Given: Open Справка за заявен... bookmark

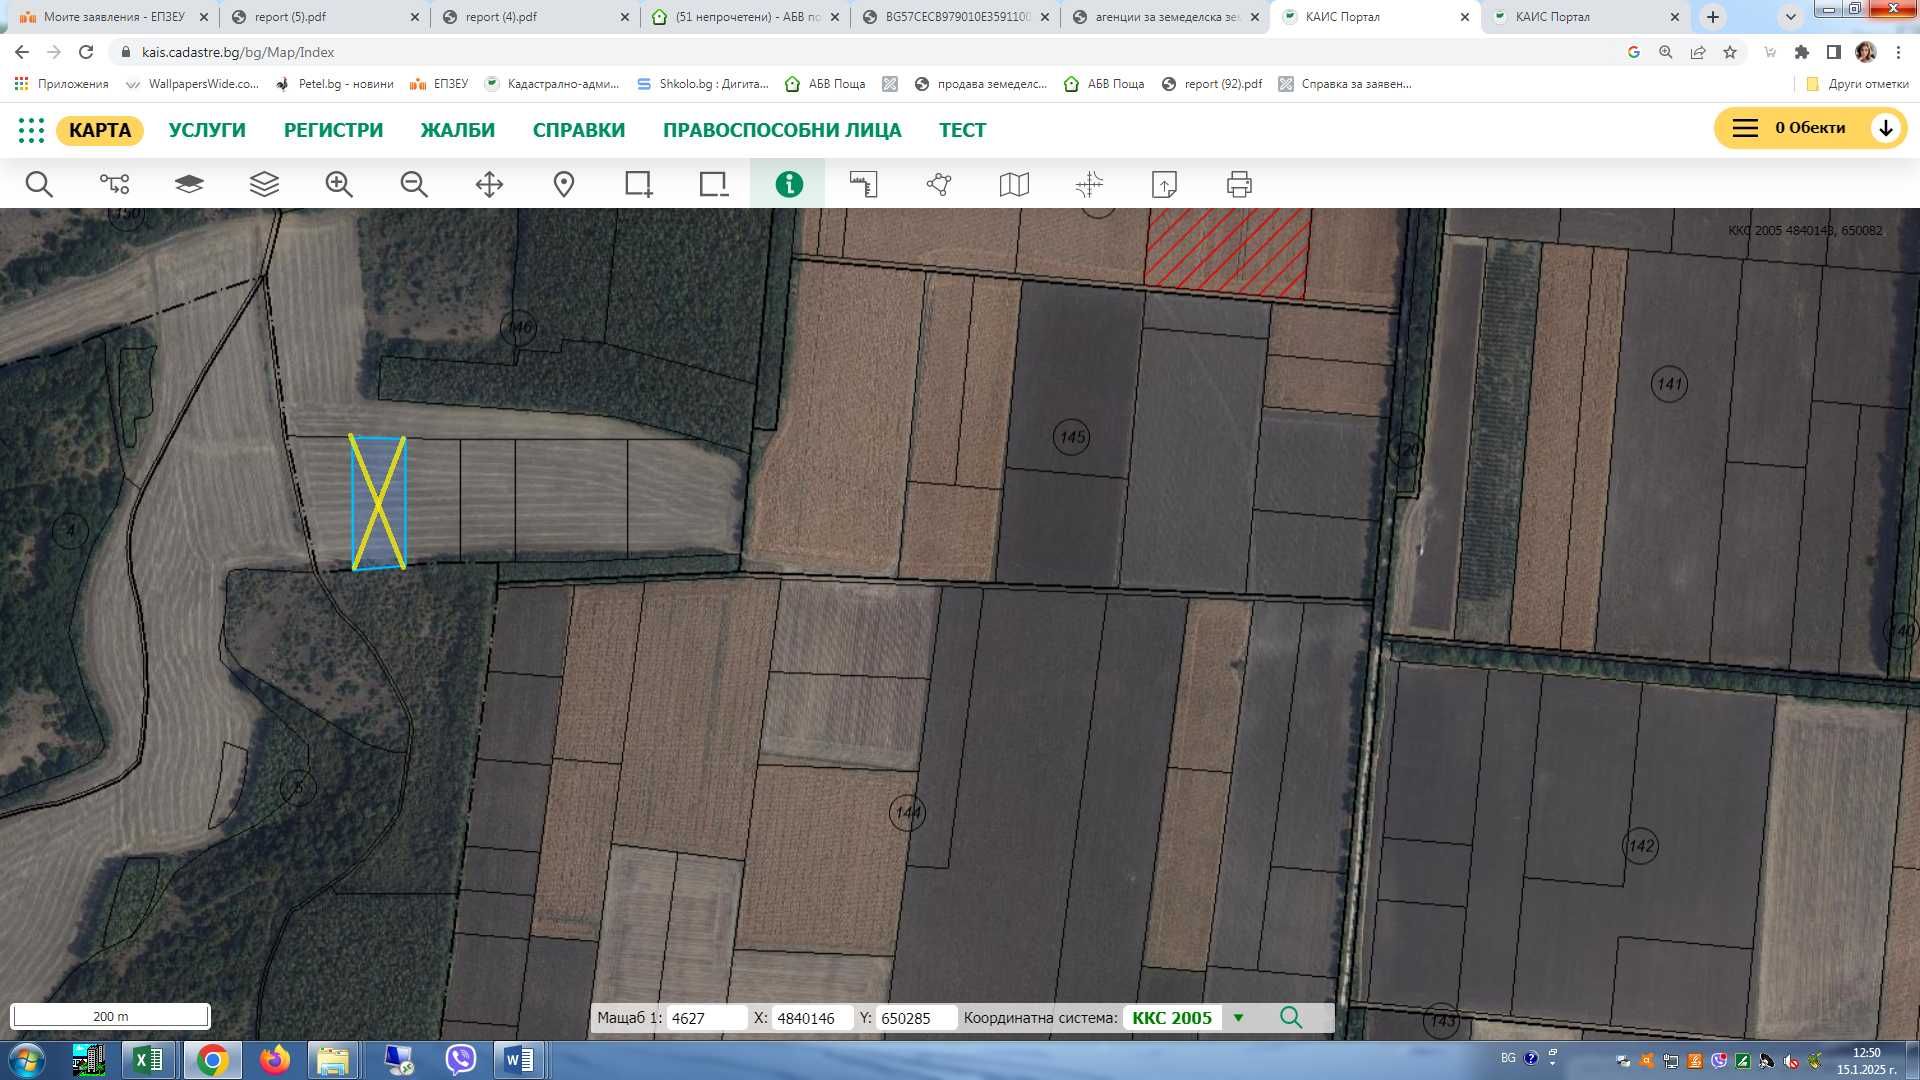Looking at the screenshot, I should [1345, 84].
